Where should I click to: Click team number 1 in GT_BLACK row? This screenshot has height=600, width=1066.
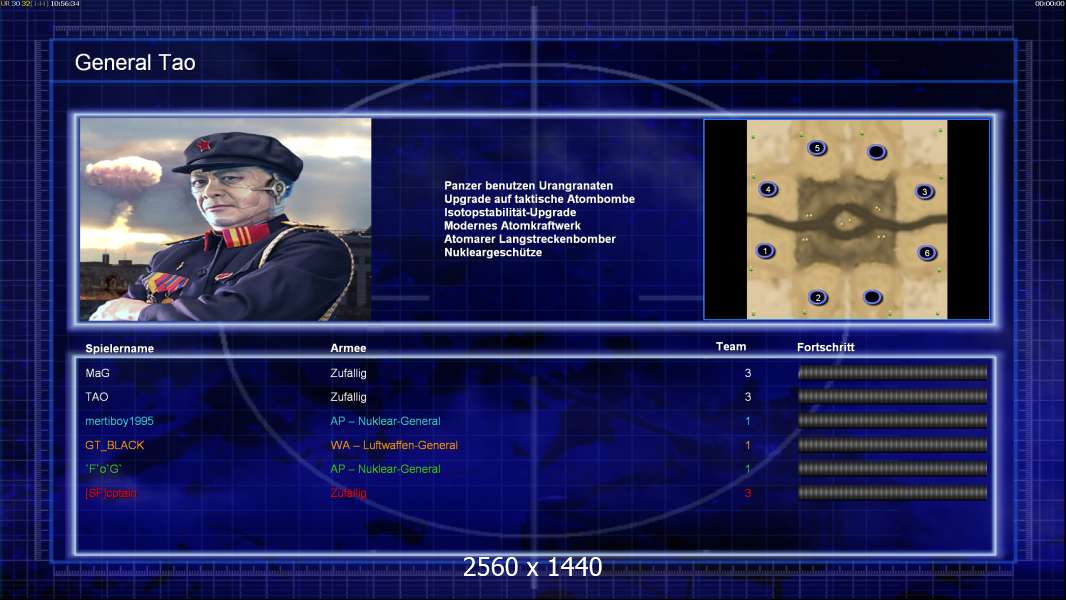748,446
